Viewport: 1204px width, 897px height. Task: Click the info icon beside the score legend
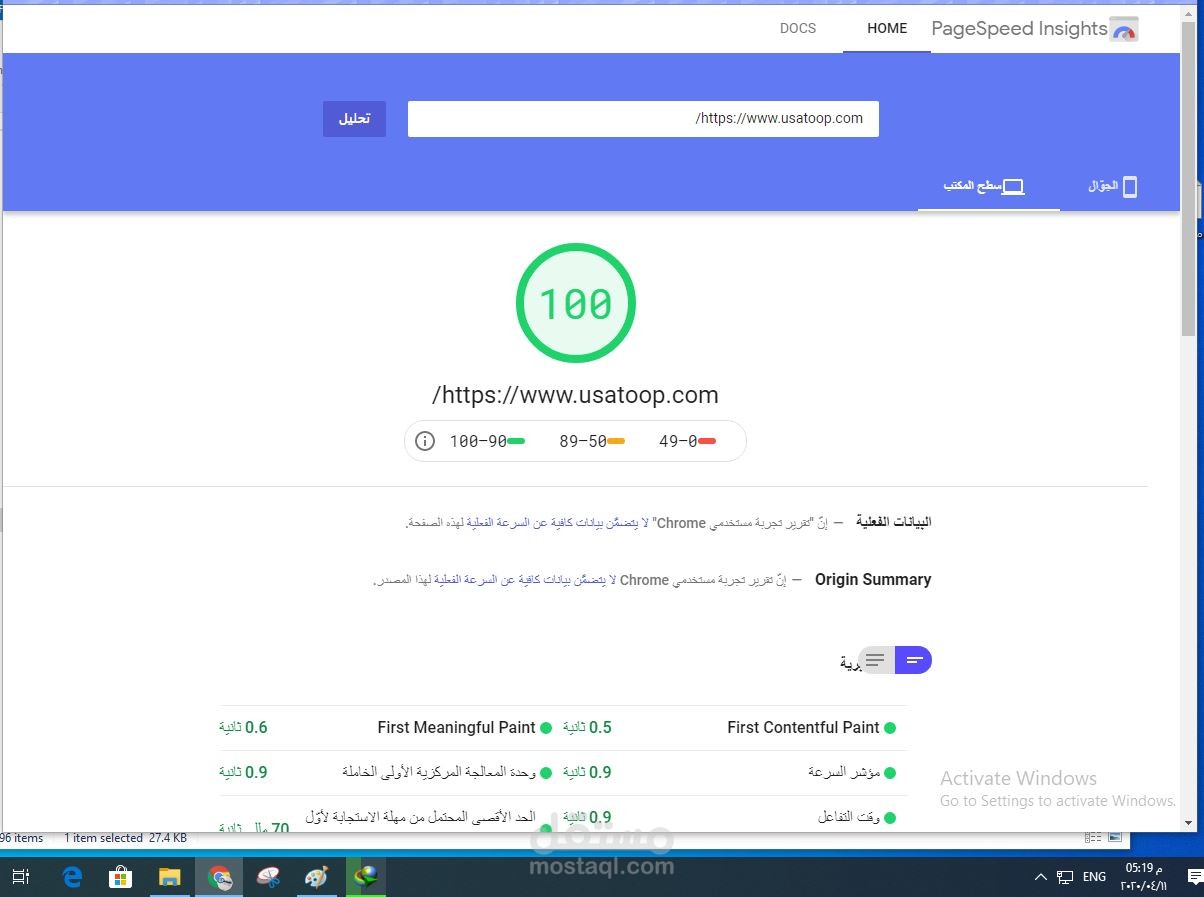[425, 440]
